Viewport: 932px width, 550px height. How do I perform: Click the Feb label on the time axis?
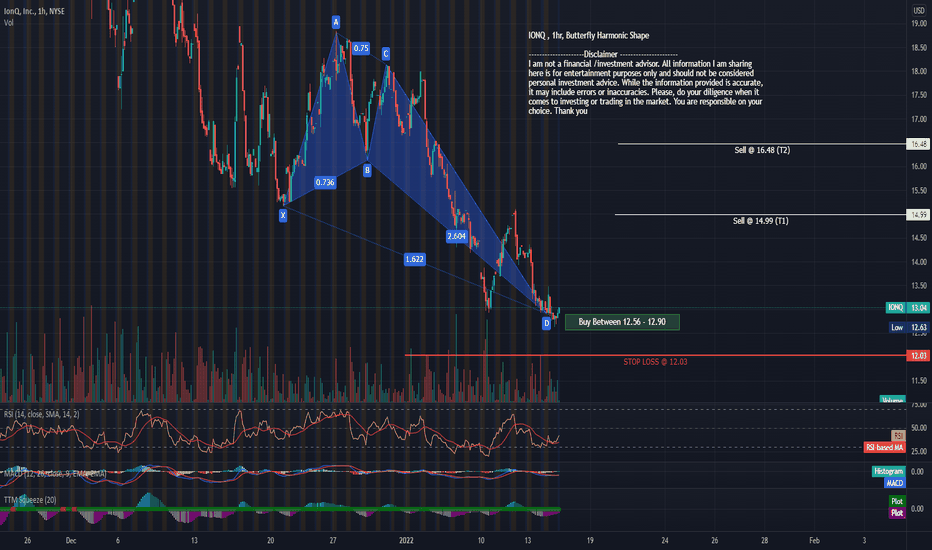pyautogui.click(x=814, y=540)
